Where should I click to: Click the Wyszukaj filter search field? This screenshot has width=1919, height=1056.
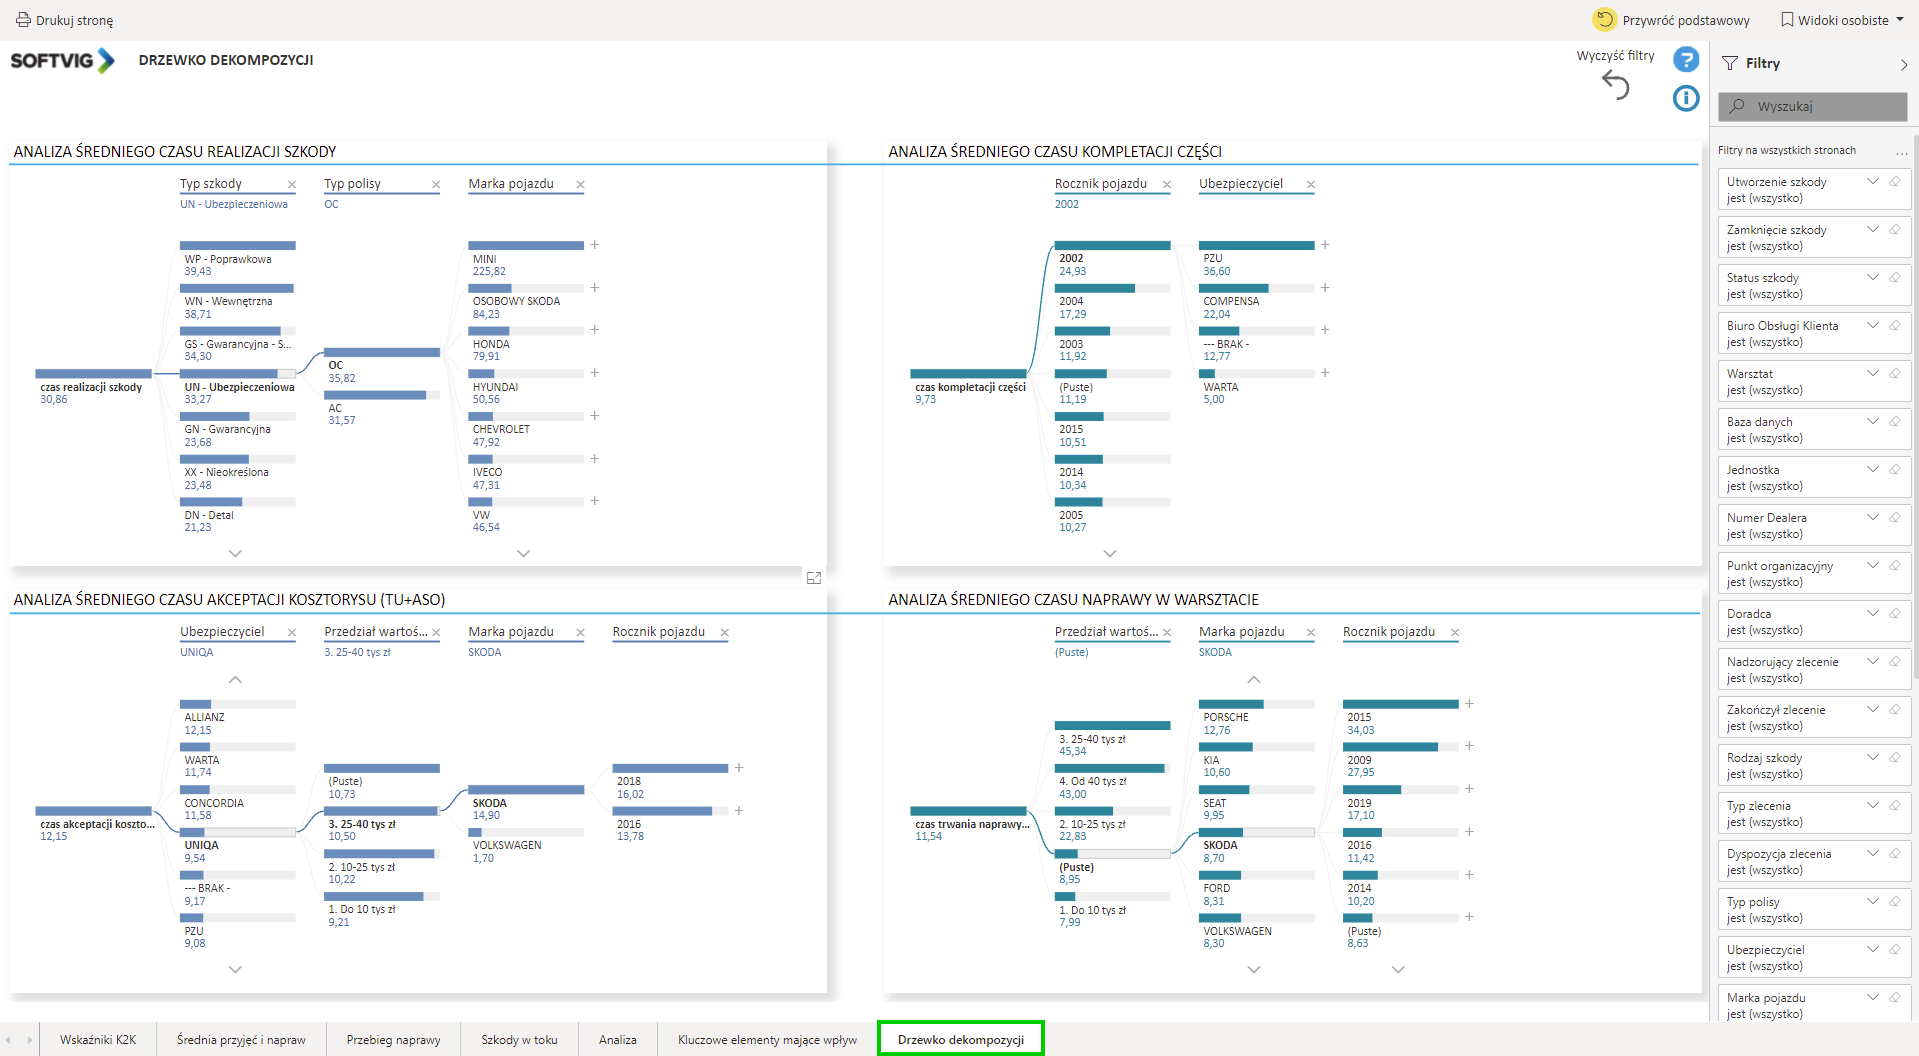point(1812,107)
